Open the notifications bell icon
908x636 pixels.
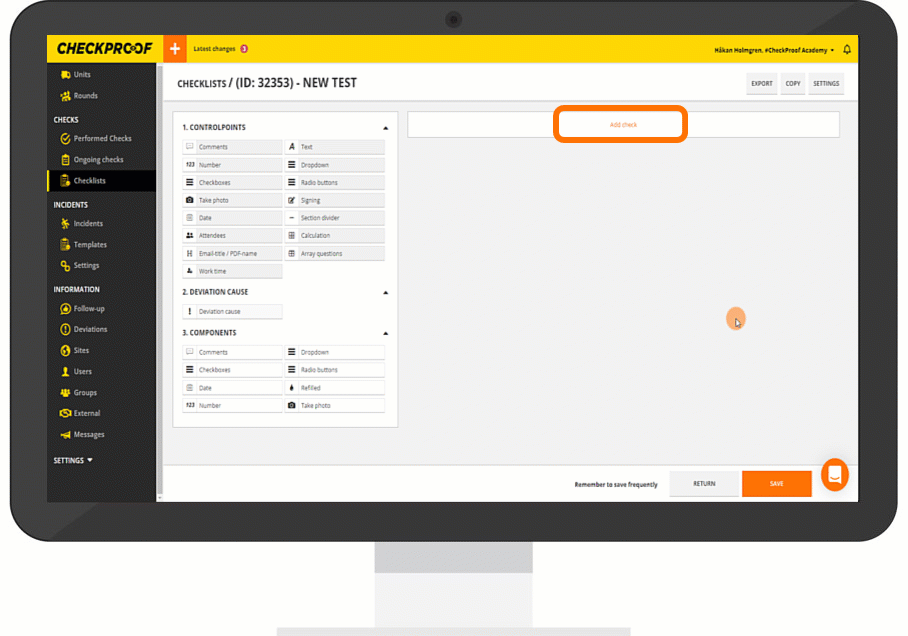pyautogui.click(x=847, y=49)
